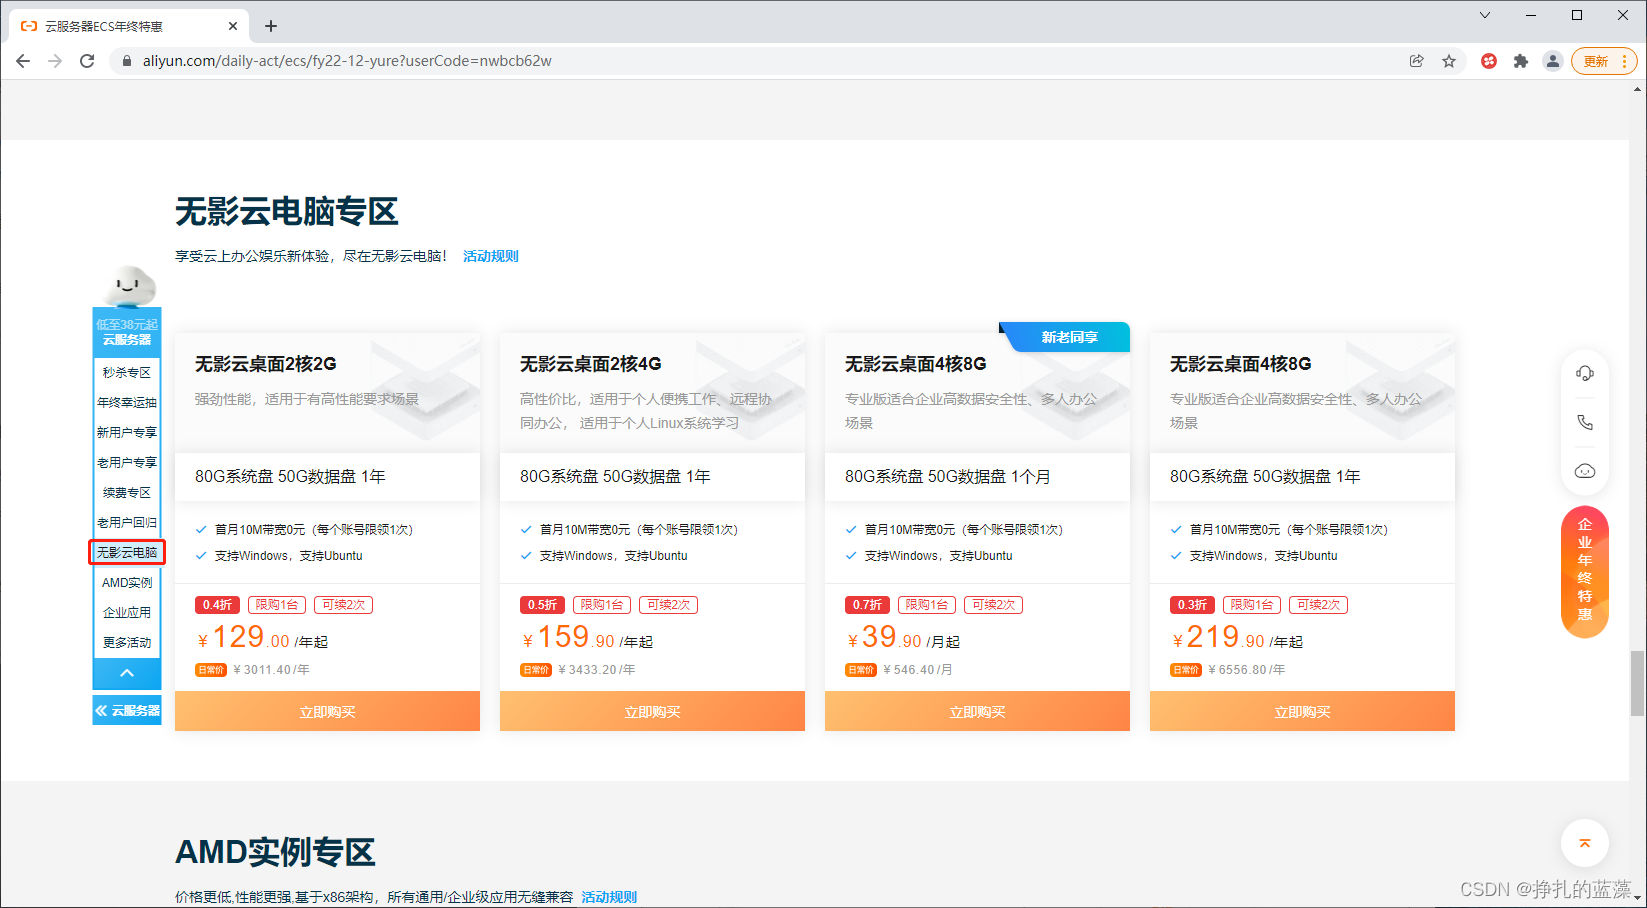Click the 无影云电脑专区 heading
The width and height of the screenshot is (1647, 908).
point(287,211)
